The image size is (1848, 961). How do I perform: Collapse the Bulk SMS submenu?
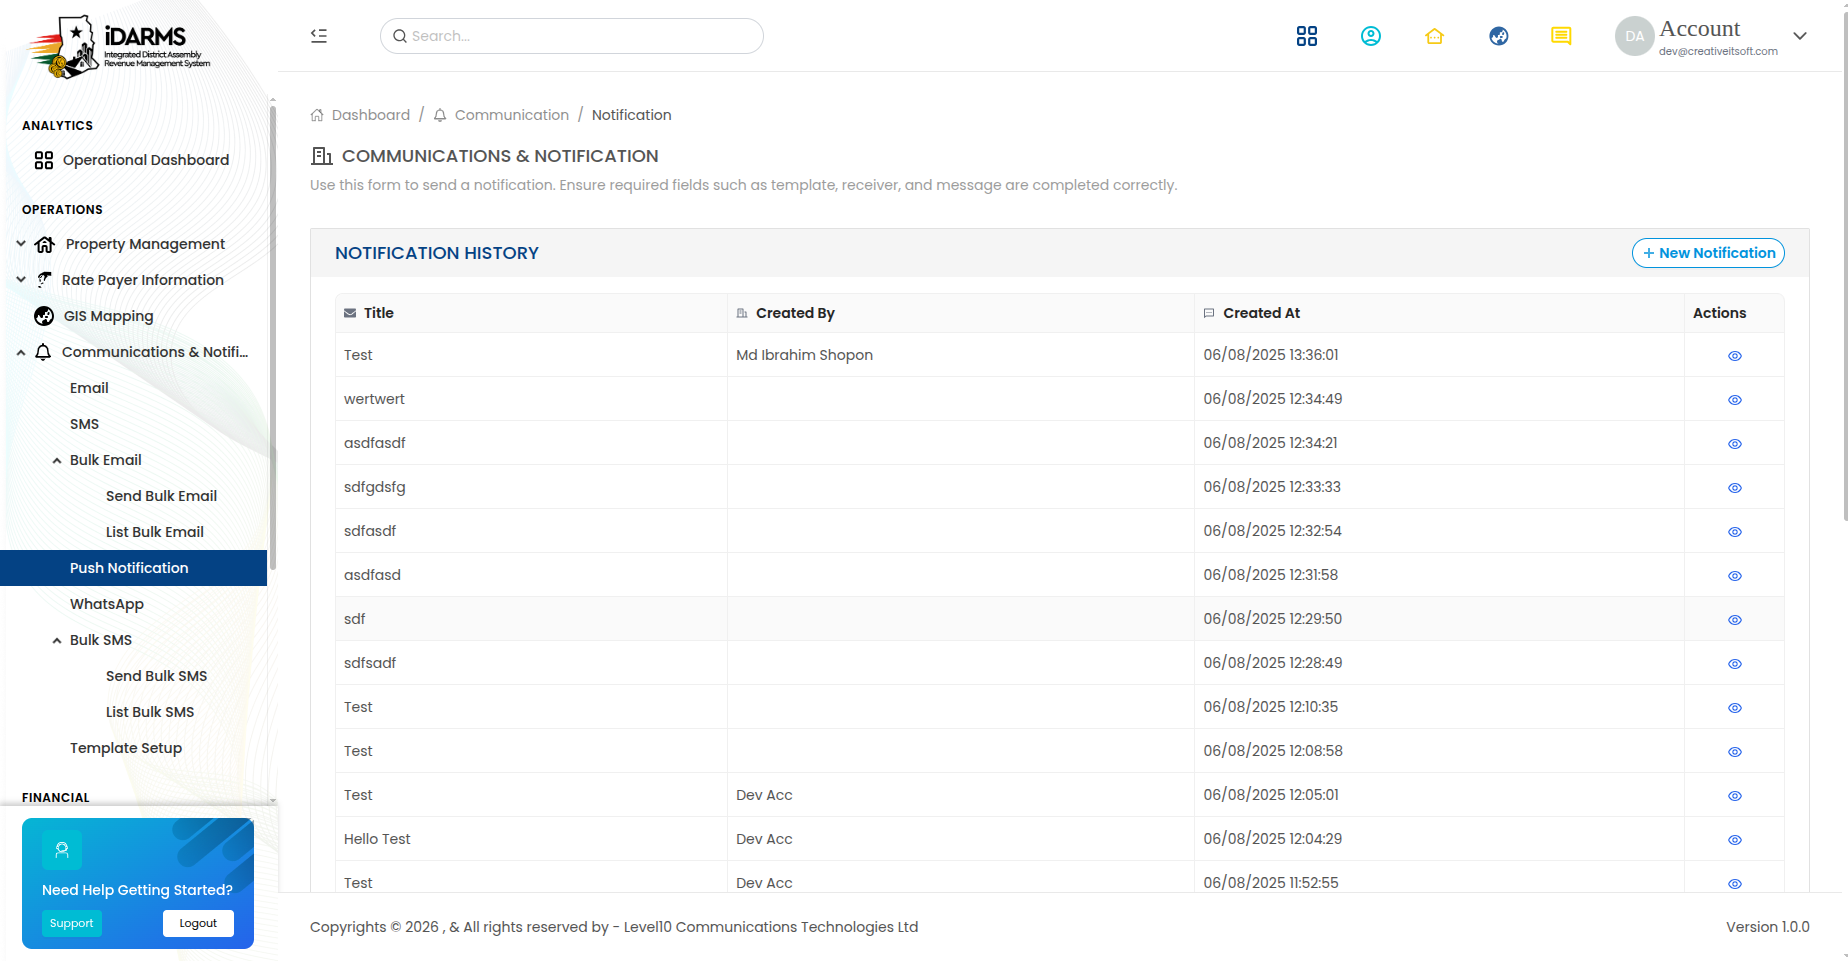click(57, 640)
